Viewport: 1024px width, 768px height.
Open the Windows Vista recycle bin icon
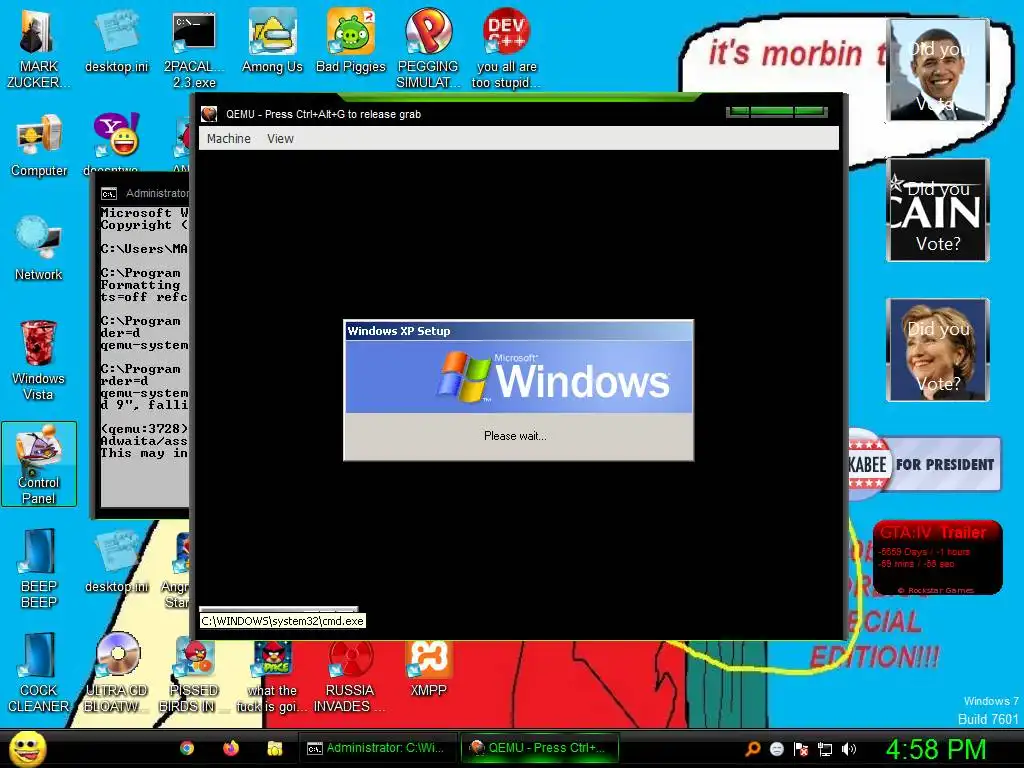click(39, 359)
